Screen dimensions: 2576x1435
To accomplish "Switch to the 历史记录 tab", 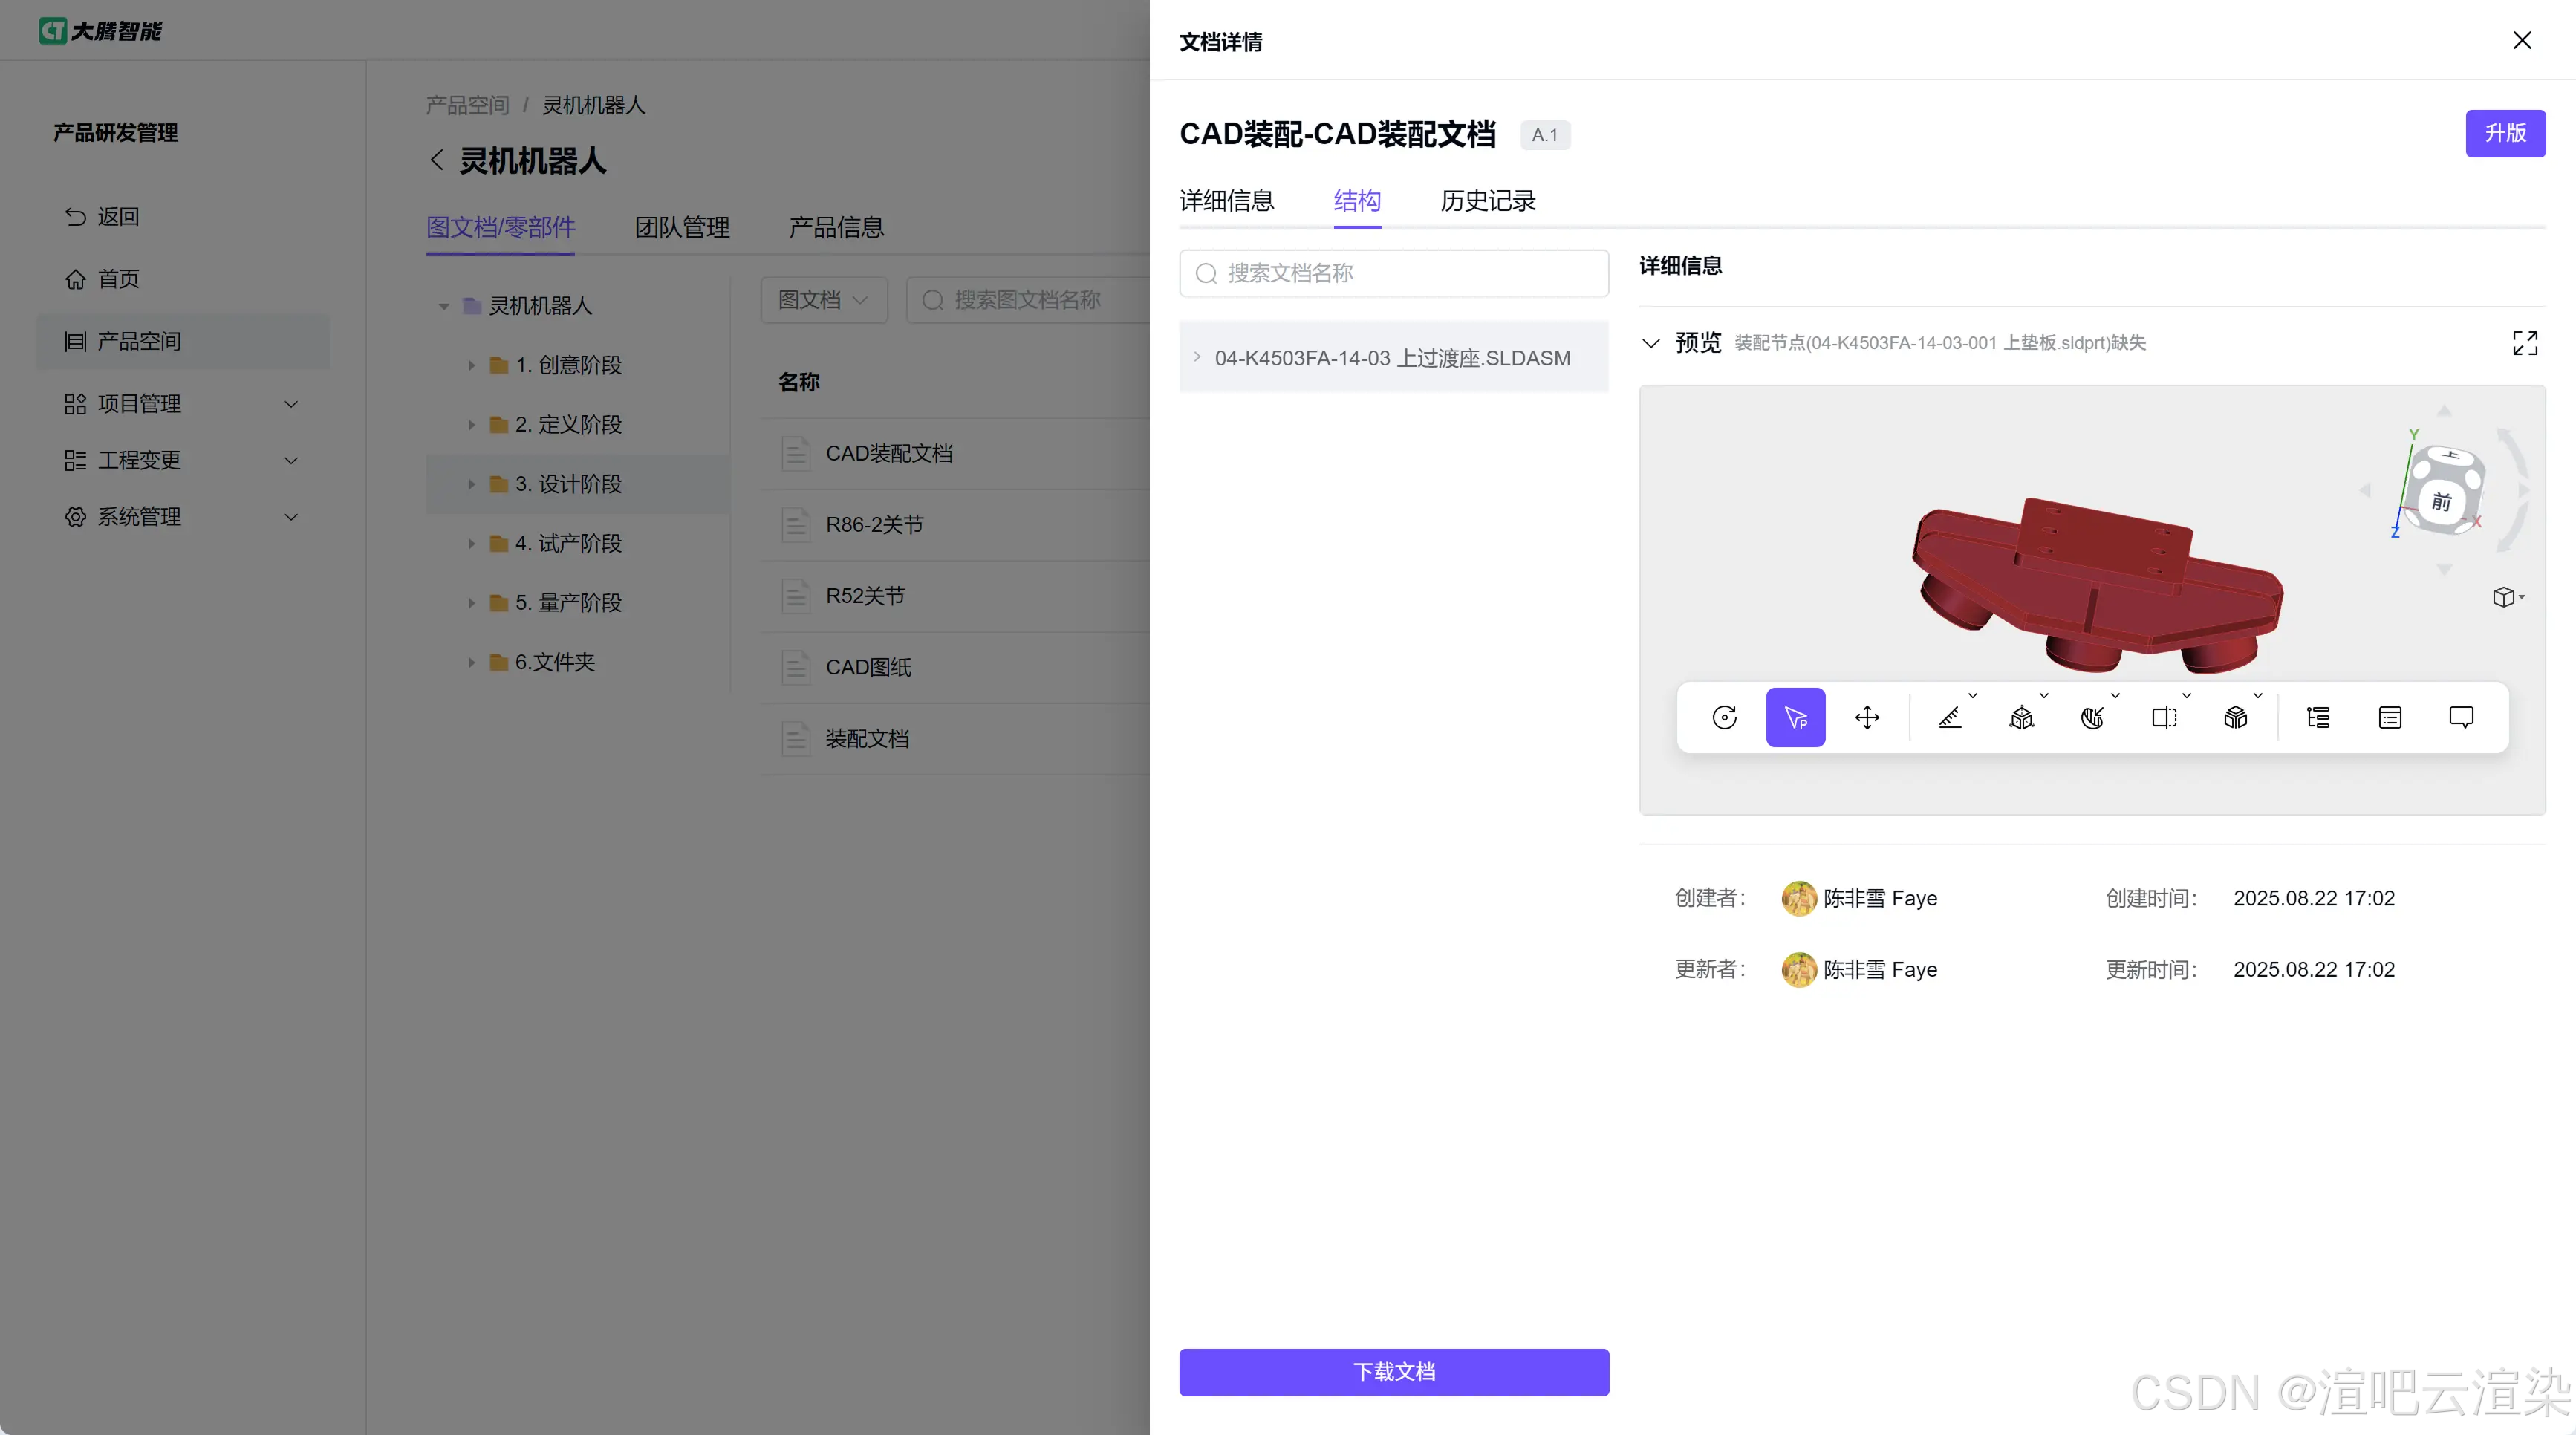I will (x=1487, y=201).
